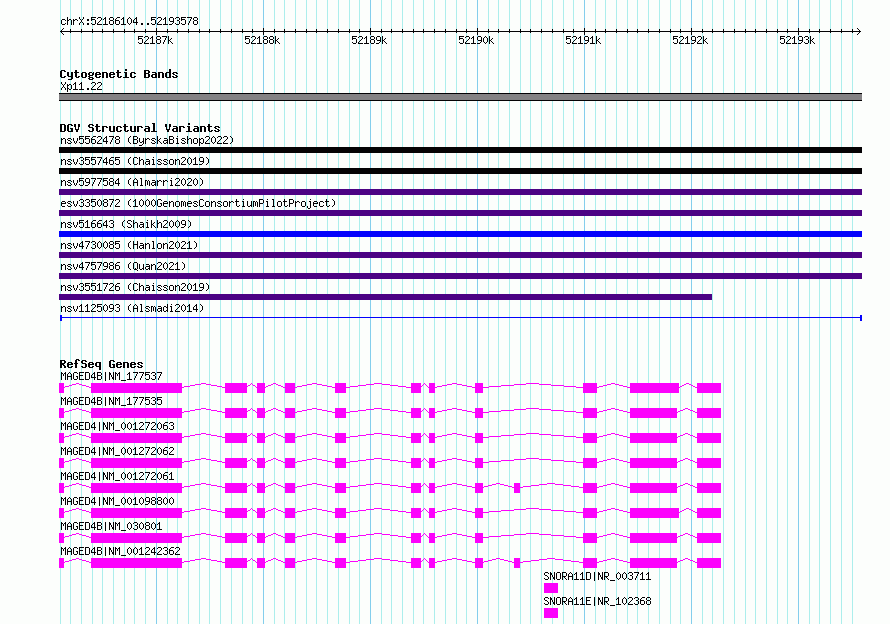The width and height of the screenshot is (890, 624).
Task: Select the magenta SNORA11D gene box
Action: coord(551,588)
